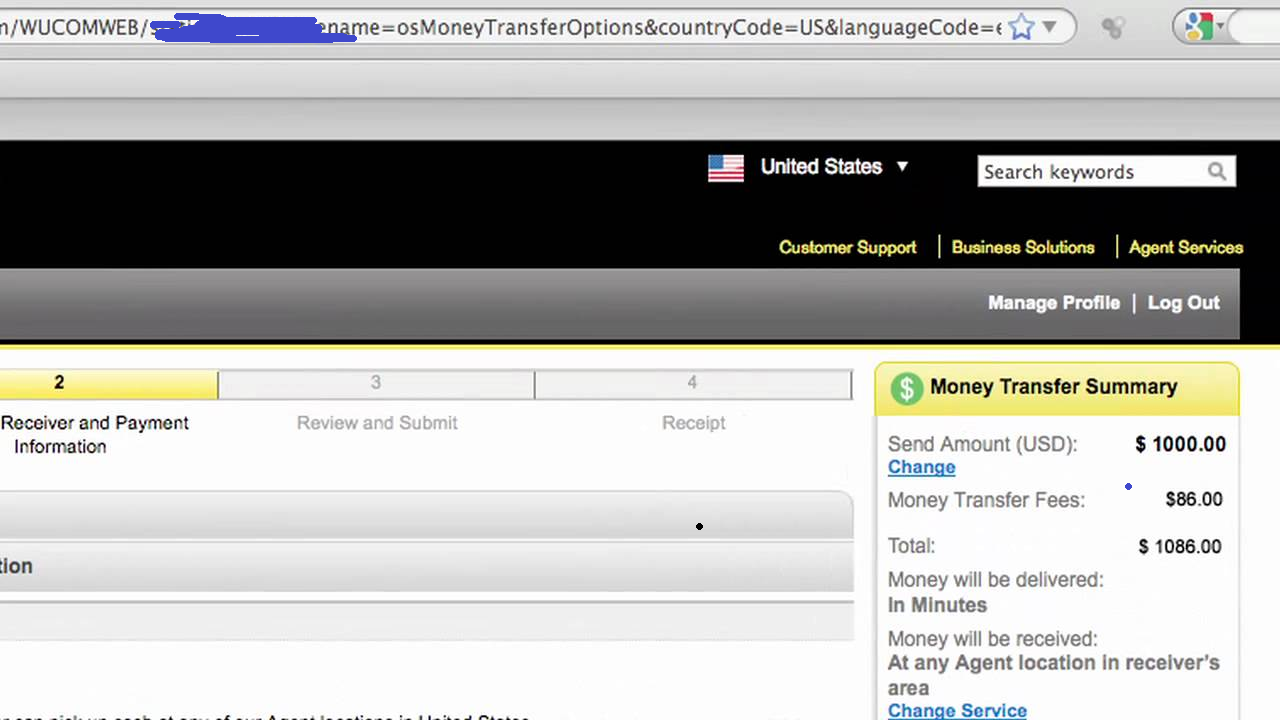Open the address bar history dropdown arrow
This screenshot has height=720, width=1280.
coord(1049,27)
